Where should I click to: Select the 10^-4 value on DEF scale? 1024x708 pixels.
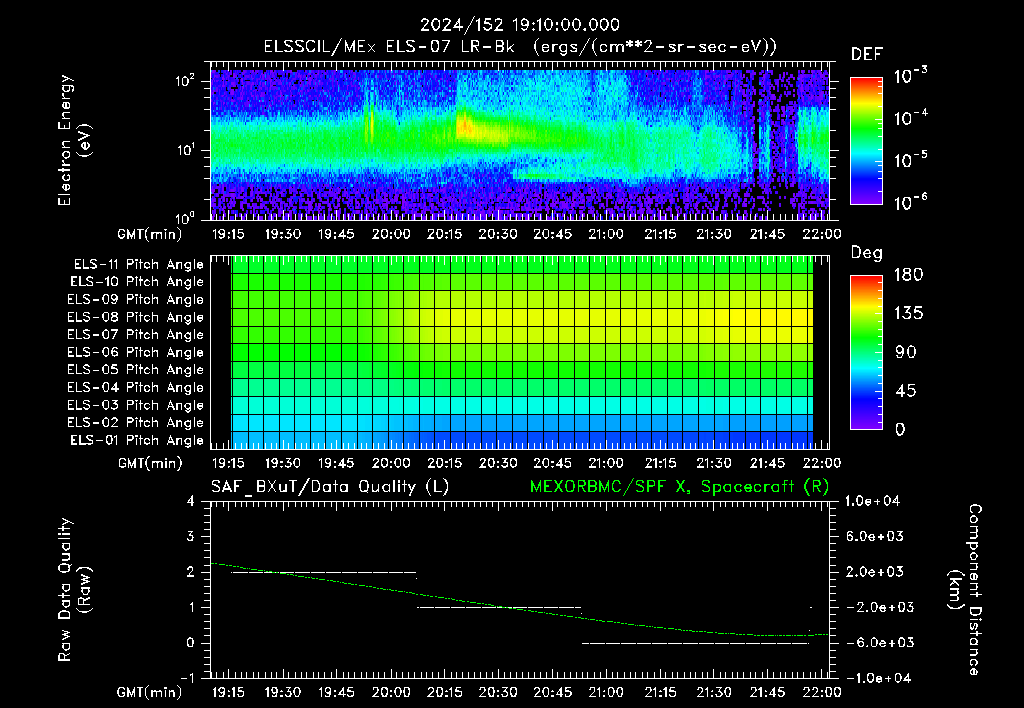910,118
